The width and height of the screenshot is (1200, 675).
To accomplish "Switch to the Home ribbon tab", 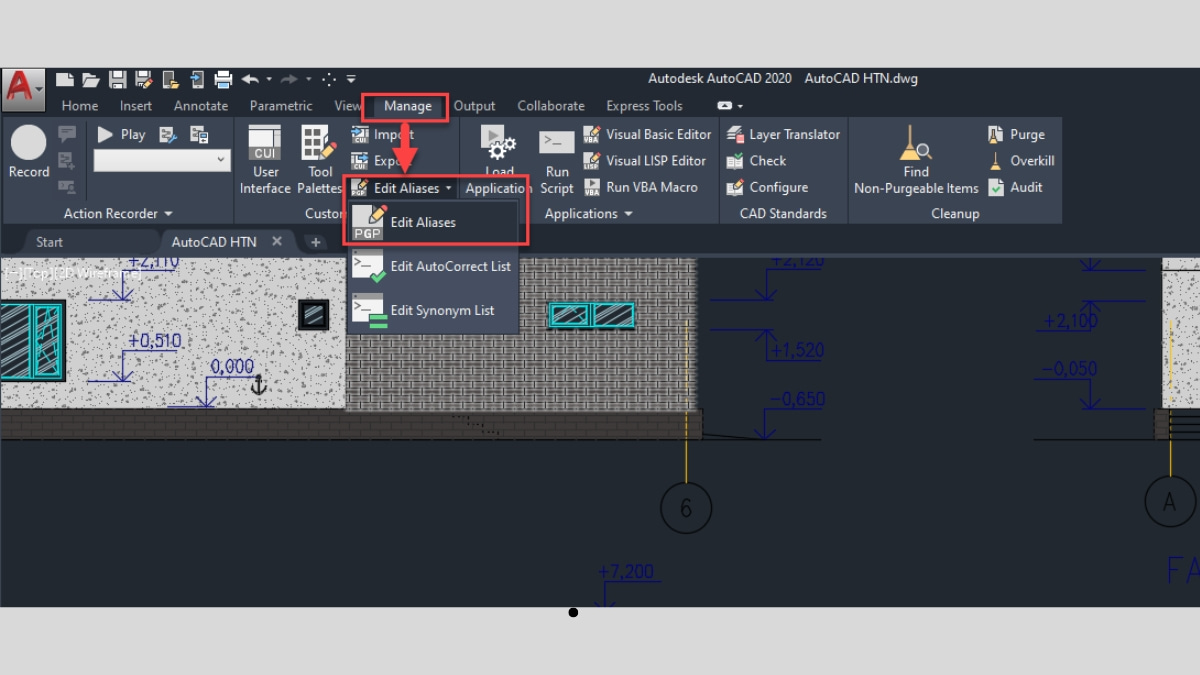I will (x=80, y=106).
